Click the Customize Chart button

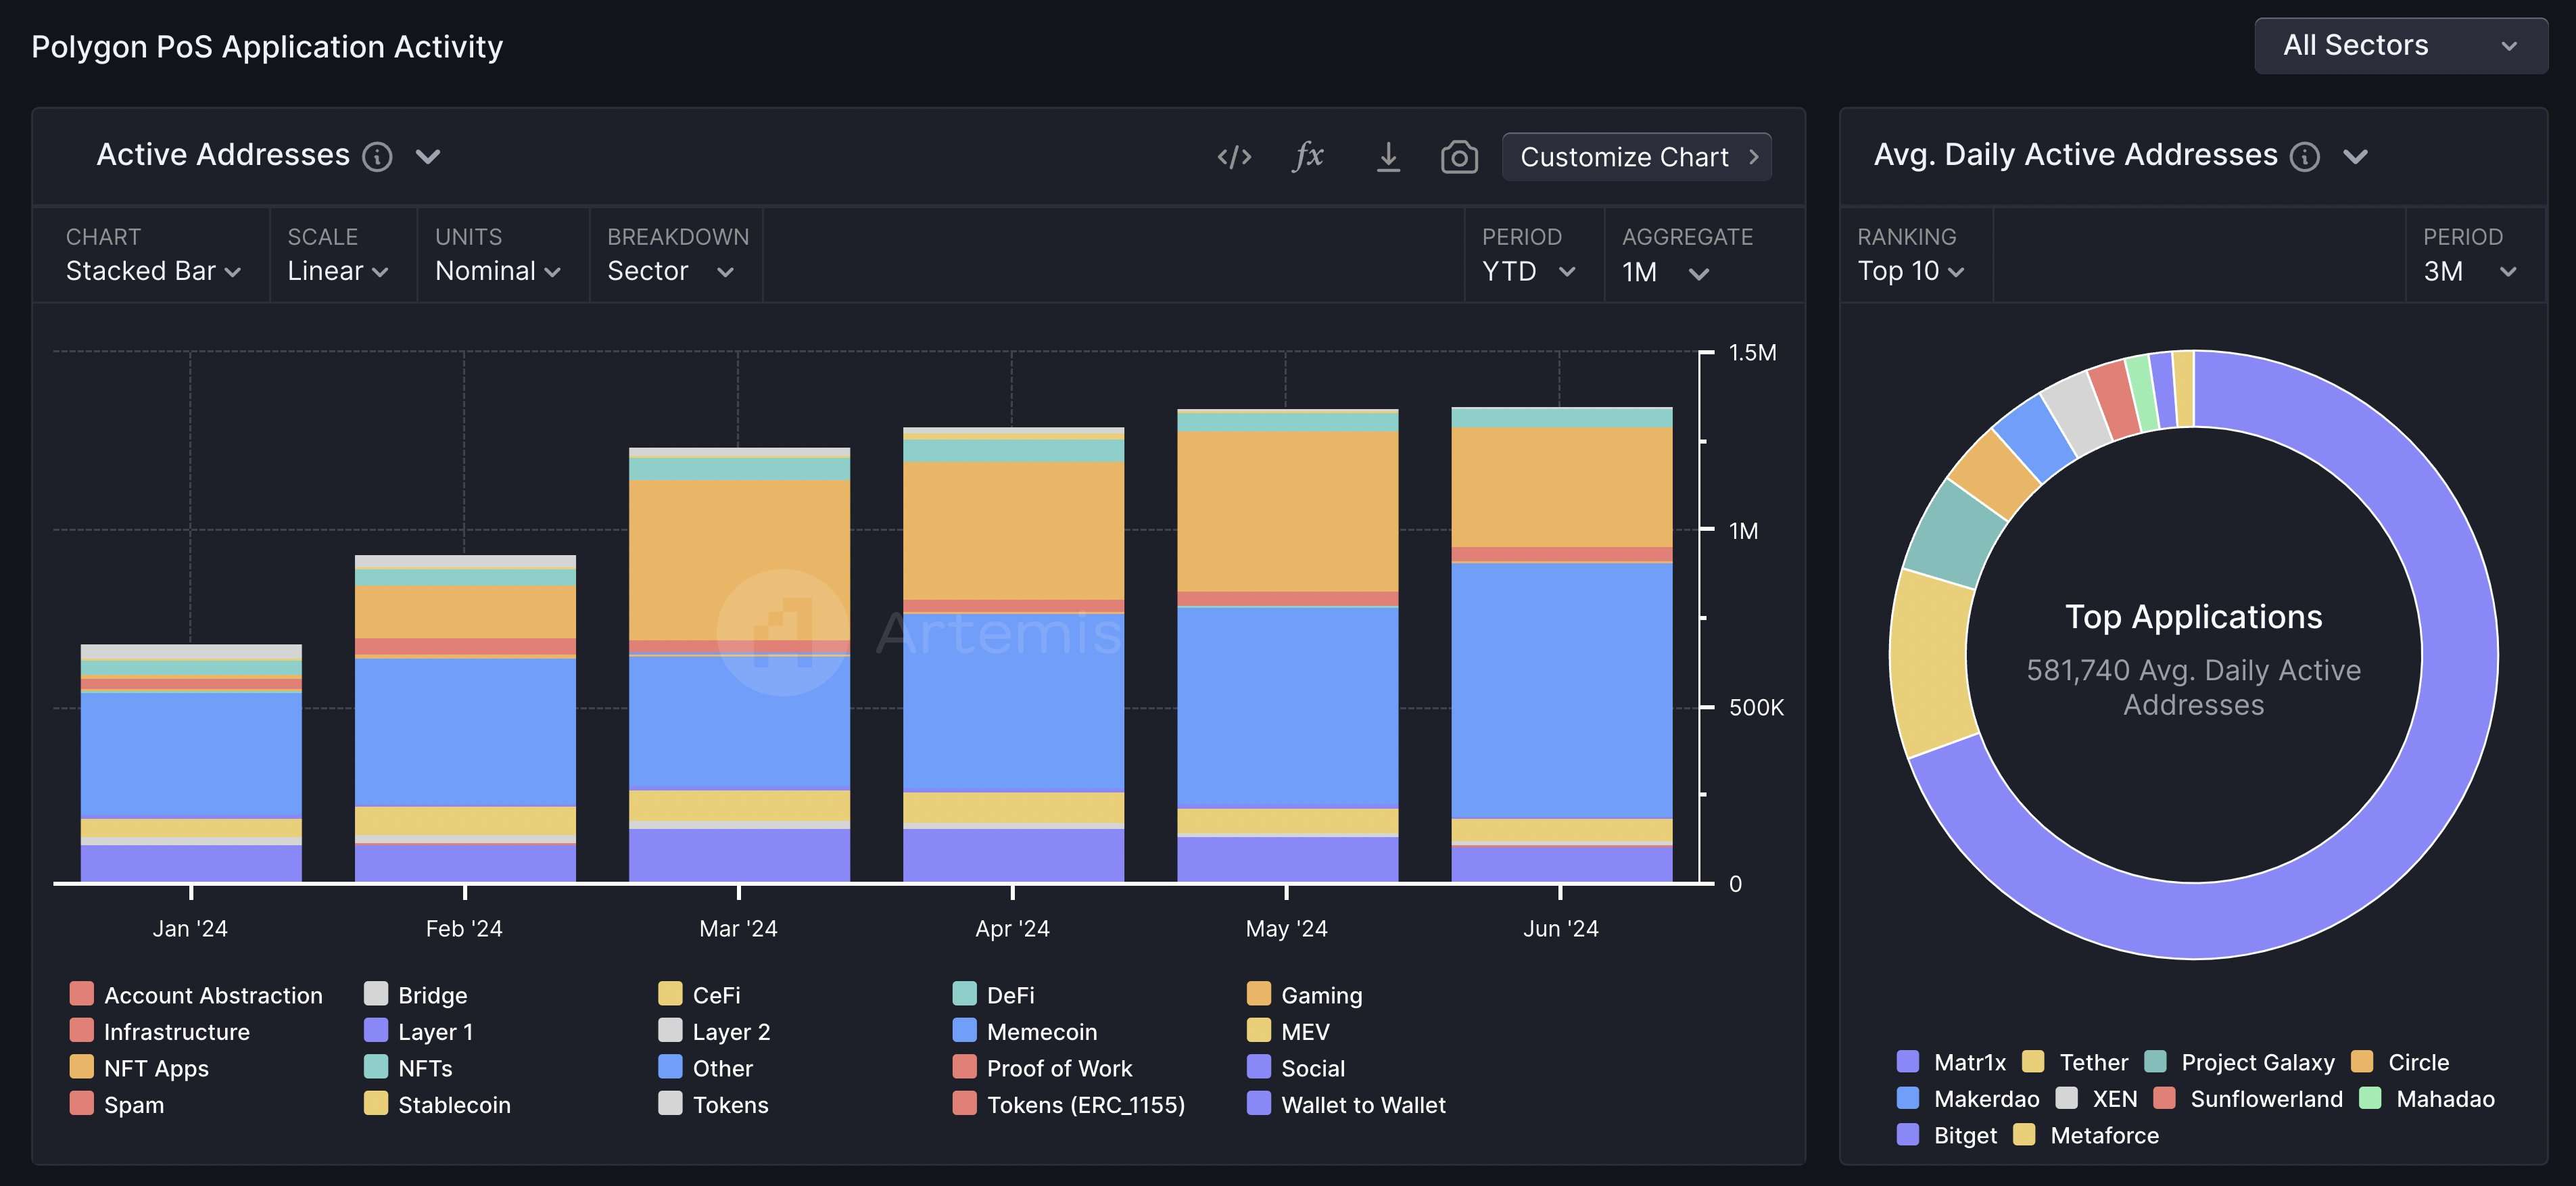(x=1636, y=157)
